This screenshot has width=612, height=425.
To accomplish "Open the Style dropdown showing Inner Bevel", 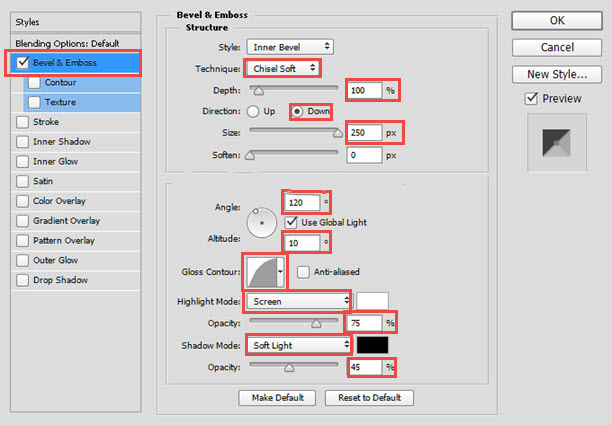I will coord(290,47).
